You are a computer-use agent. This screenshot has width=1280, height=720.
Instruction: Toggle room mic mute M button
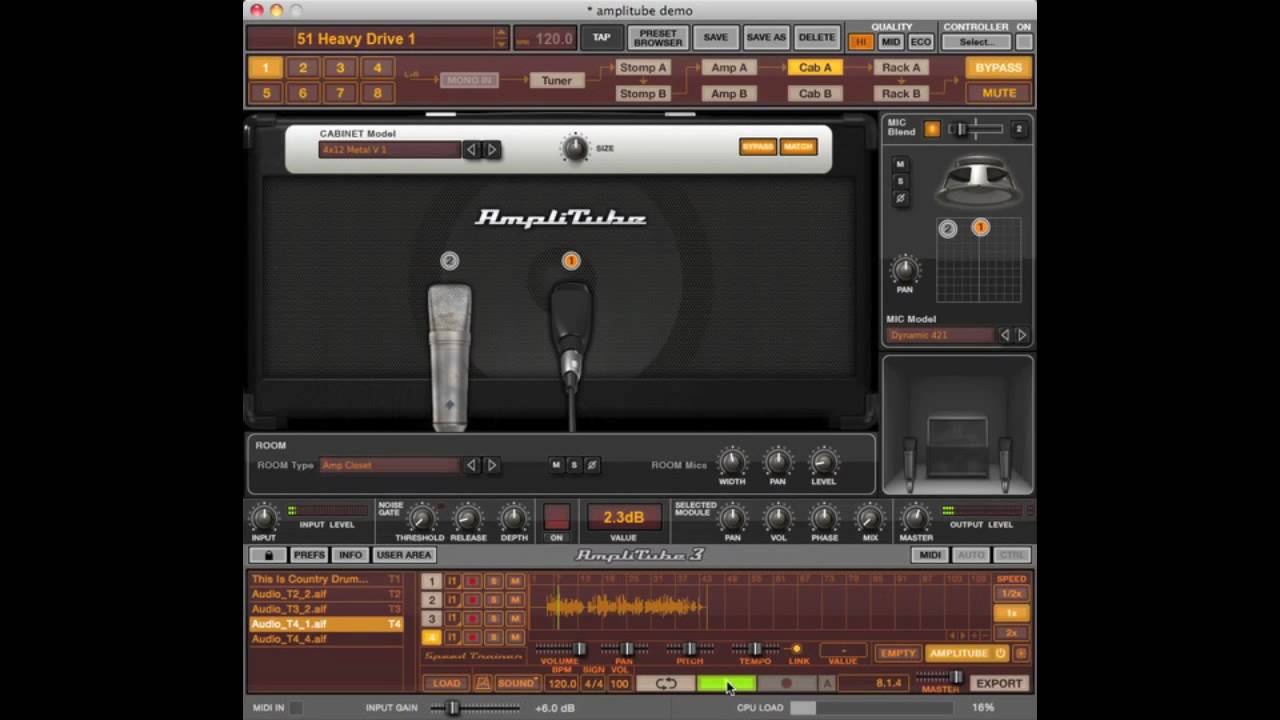click(x=556, y=465)
